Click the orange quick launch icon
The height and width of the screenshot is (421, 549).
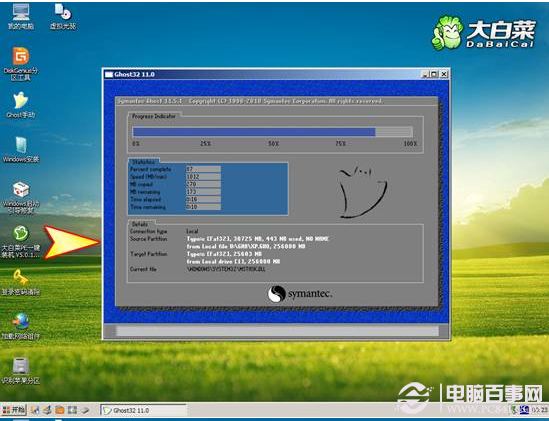click(x=60, y=410)
